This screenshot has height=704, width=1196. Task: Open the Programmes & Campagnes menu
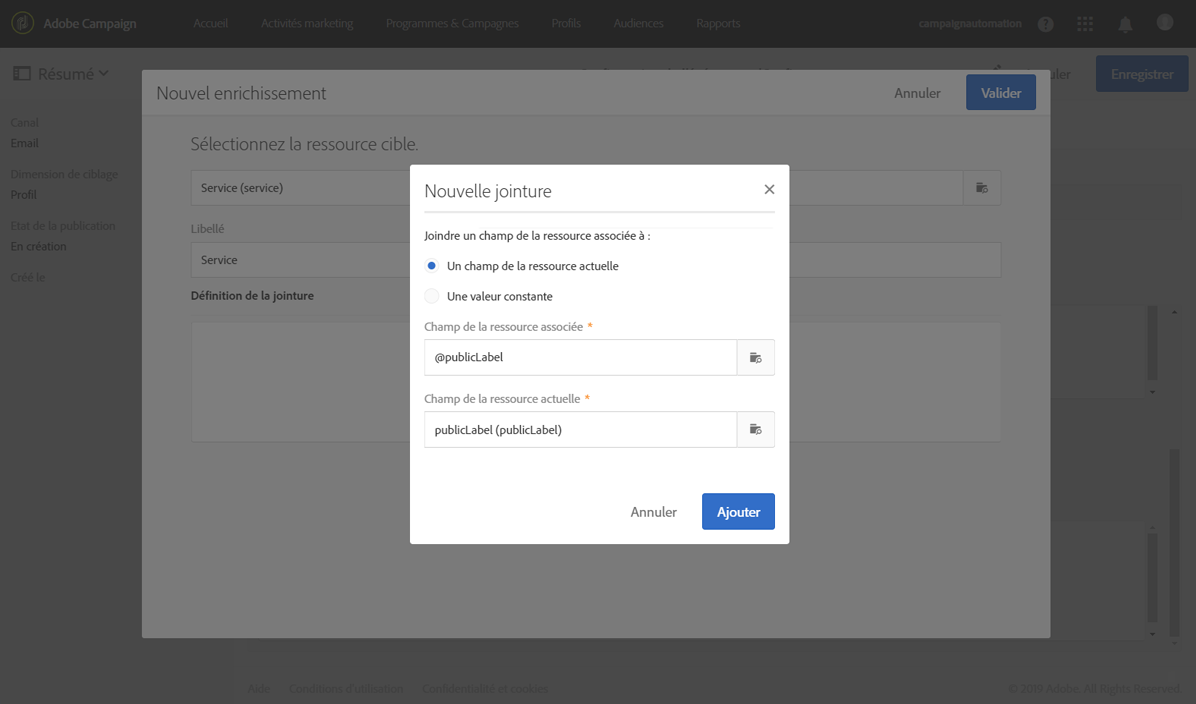pyautogui.click(x=452, y=24)
